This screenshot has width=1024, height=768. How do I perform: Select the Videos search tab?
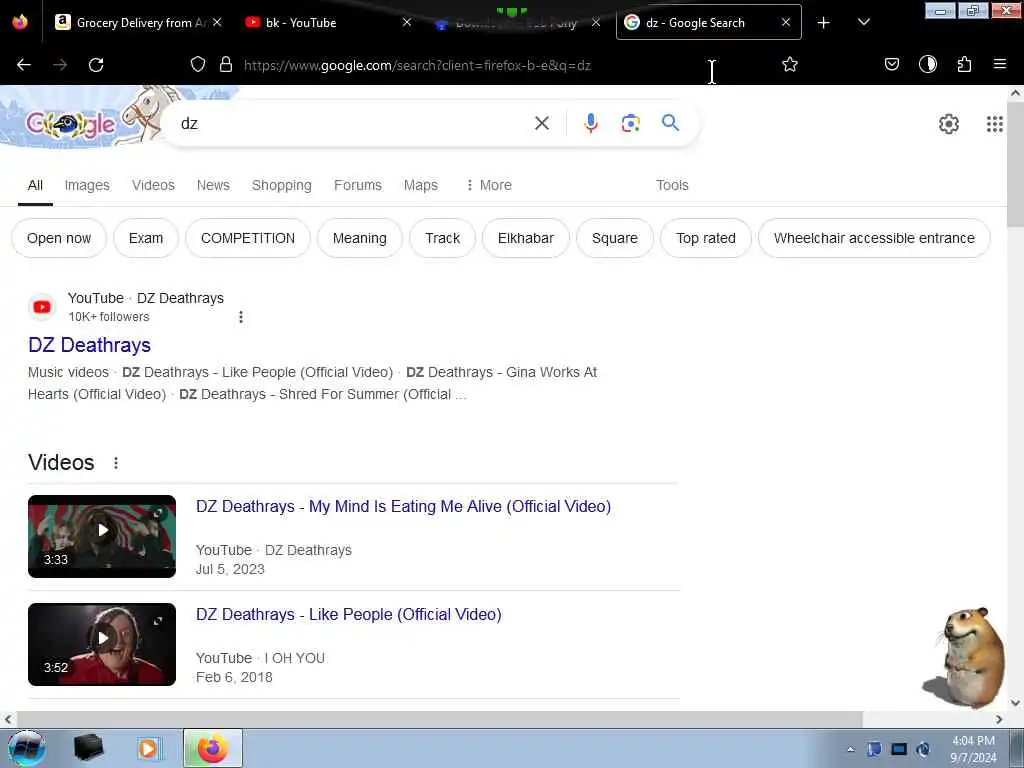point(153,185)
